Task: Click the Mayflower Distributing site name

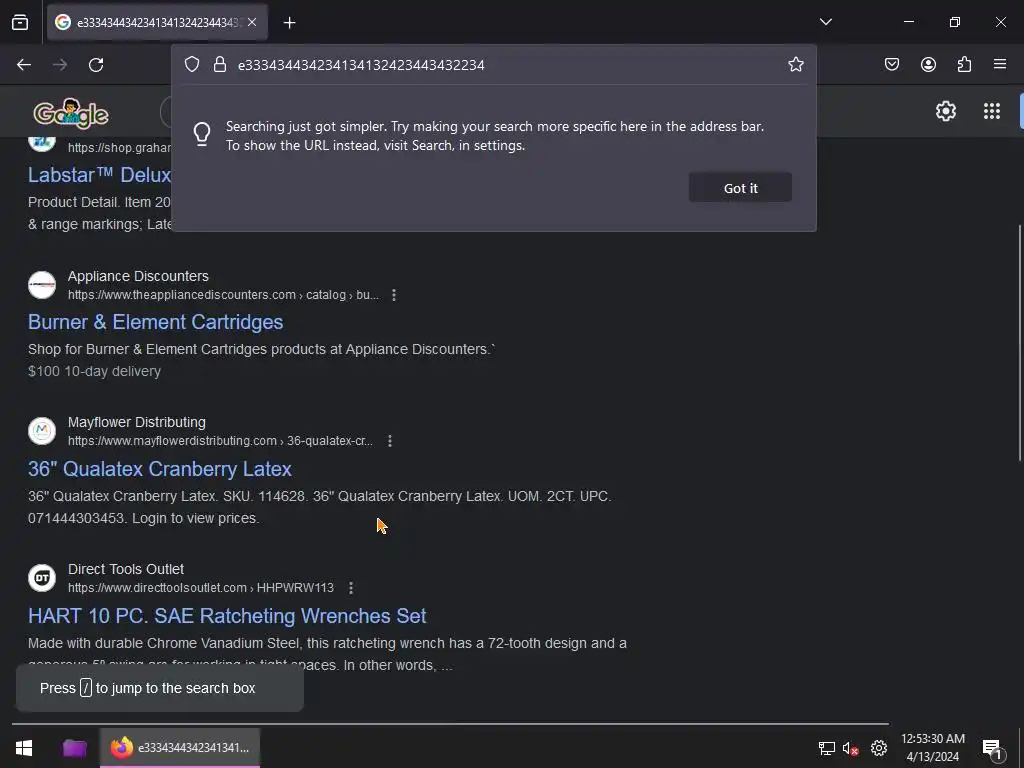Action: tap(136, 423)
